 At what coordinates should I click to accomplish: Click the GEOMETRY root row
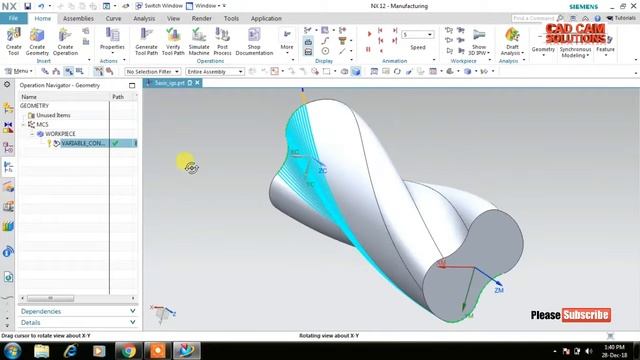click(x=34, y=106)
